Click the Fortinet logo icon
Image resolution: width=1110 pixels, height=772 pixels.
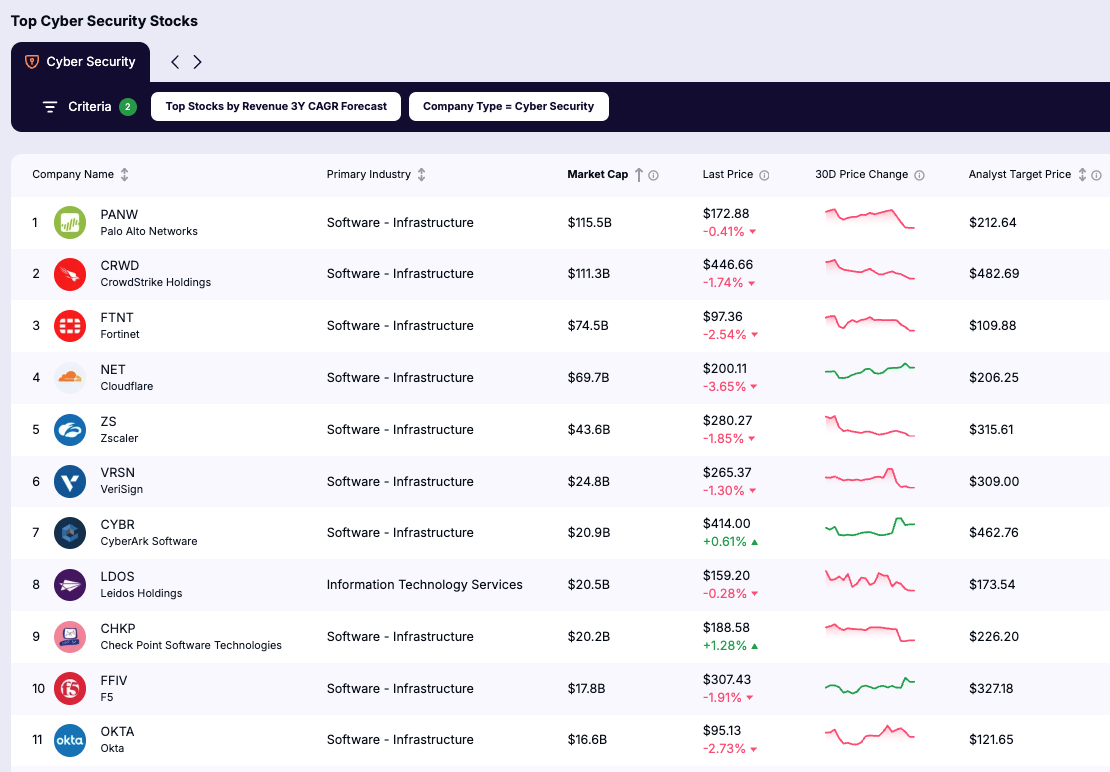(x=70, y=326)
